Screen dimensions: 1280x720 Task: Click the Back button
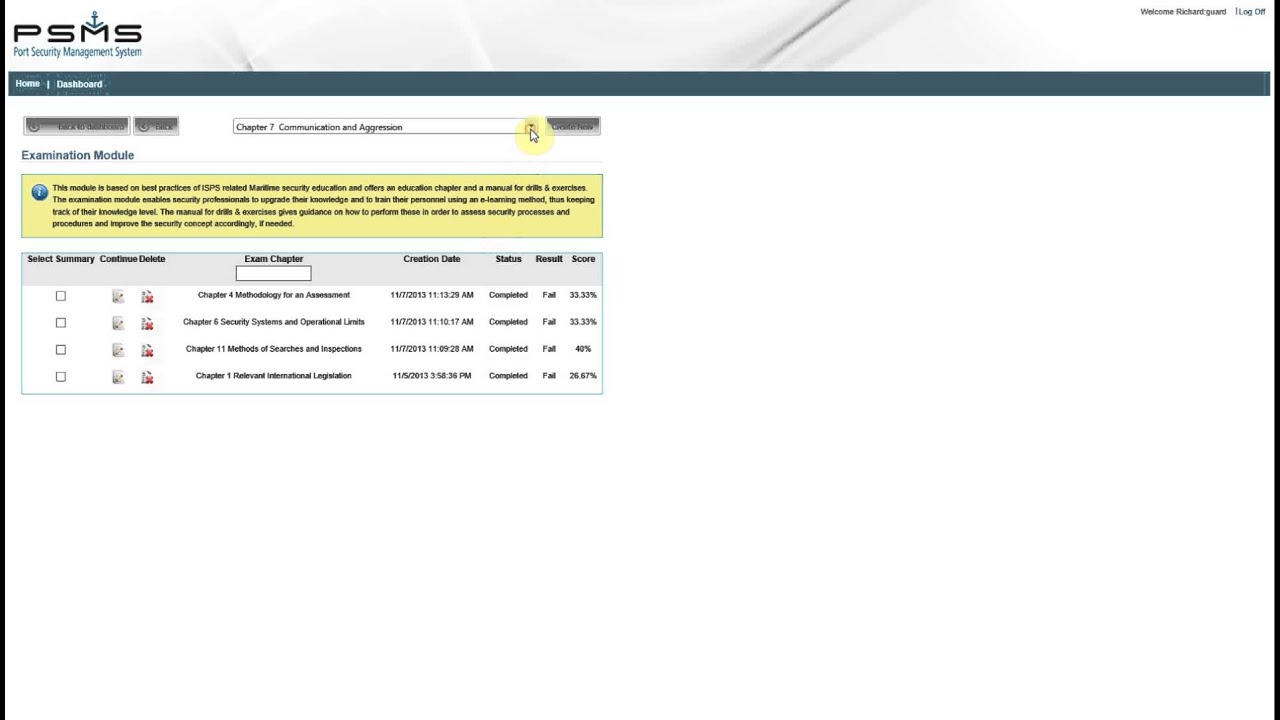click(x=156, y=127)
